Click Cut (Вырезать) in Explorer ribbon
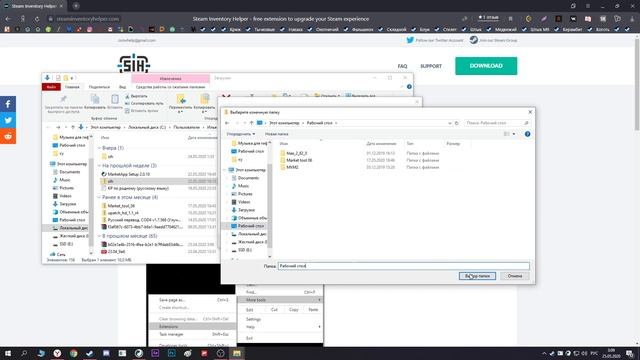The image size is (640, 360). point(136,96)
